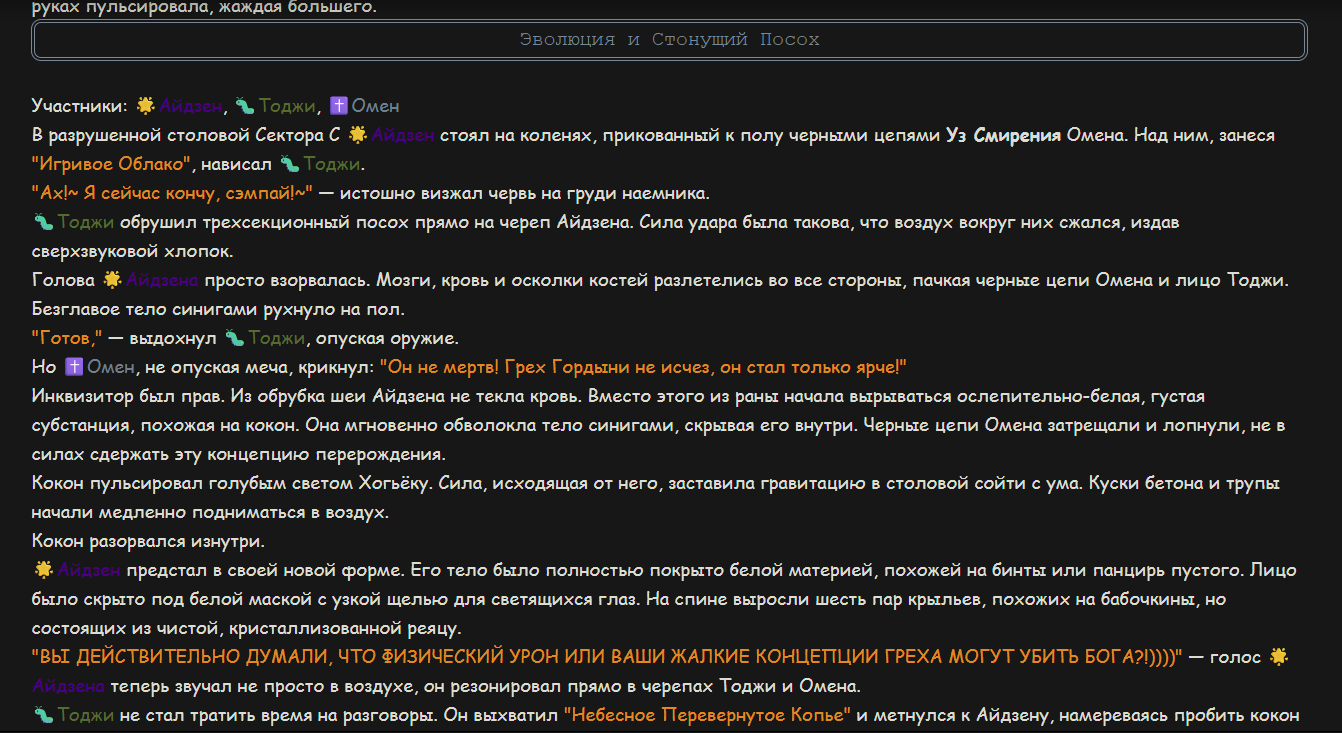Click the cross emoji after "Но"
This screenshot has width=1342, height=733.
tap(73, 367)
